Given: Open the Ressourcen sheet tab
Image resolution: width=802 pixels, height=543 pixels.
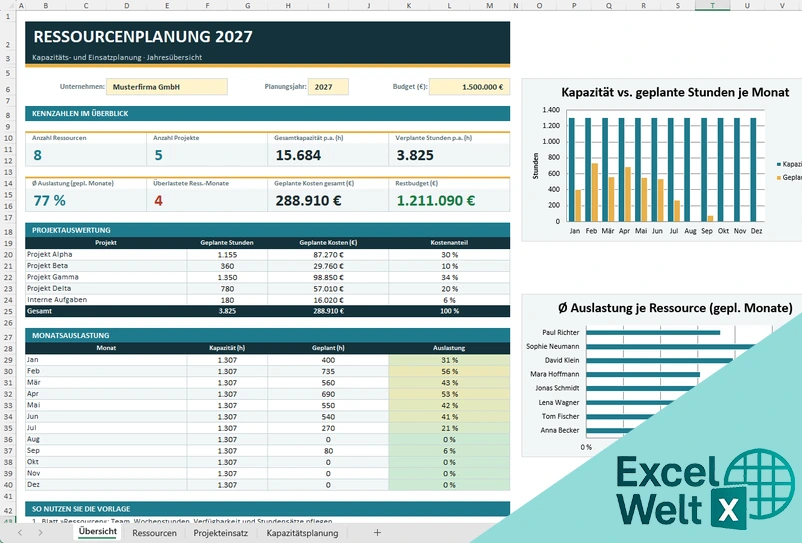Looking at the screenshot, I should (x=154, y=533).
